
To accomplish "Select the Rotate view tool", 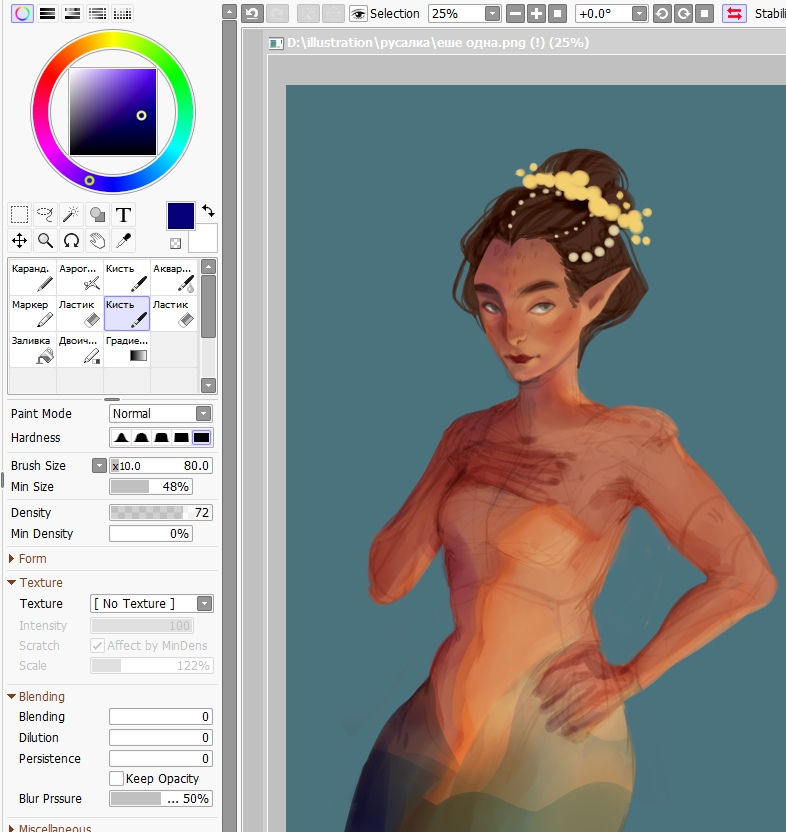I will click(71, 241).
